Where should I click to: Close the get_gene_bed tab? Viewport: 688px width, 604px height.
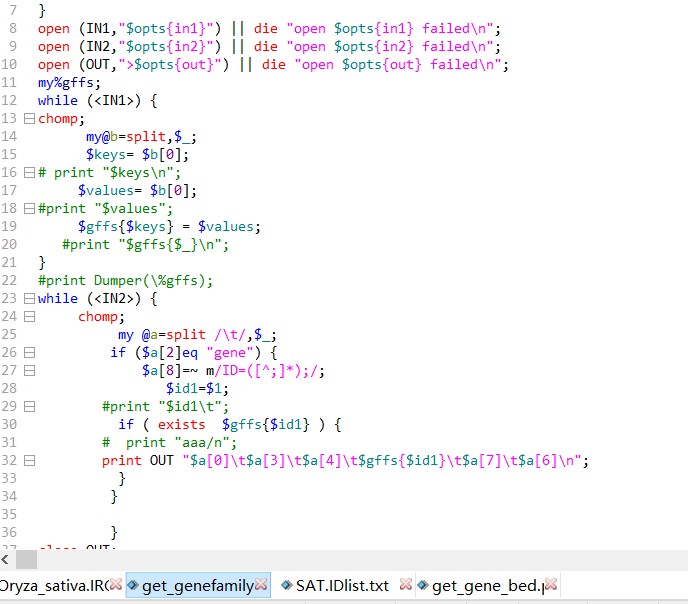tap(551, 584)
